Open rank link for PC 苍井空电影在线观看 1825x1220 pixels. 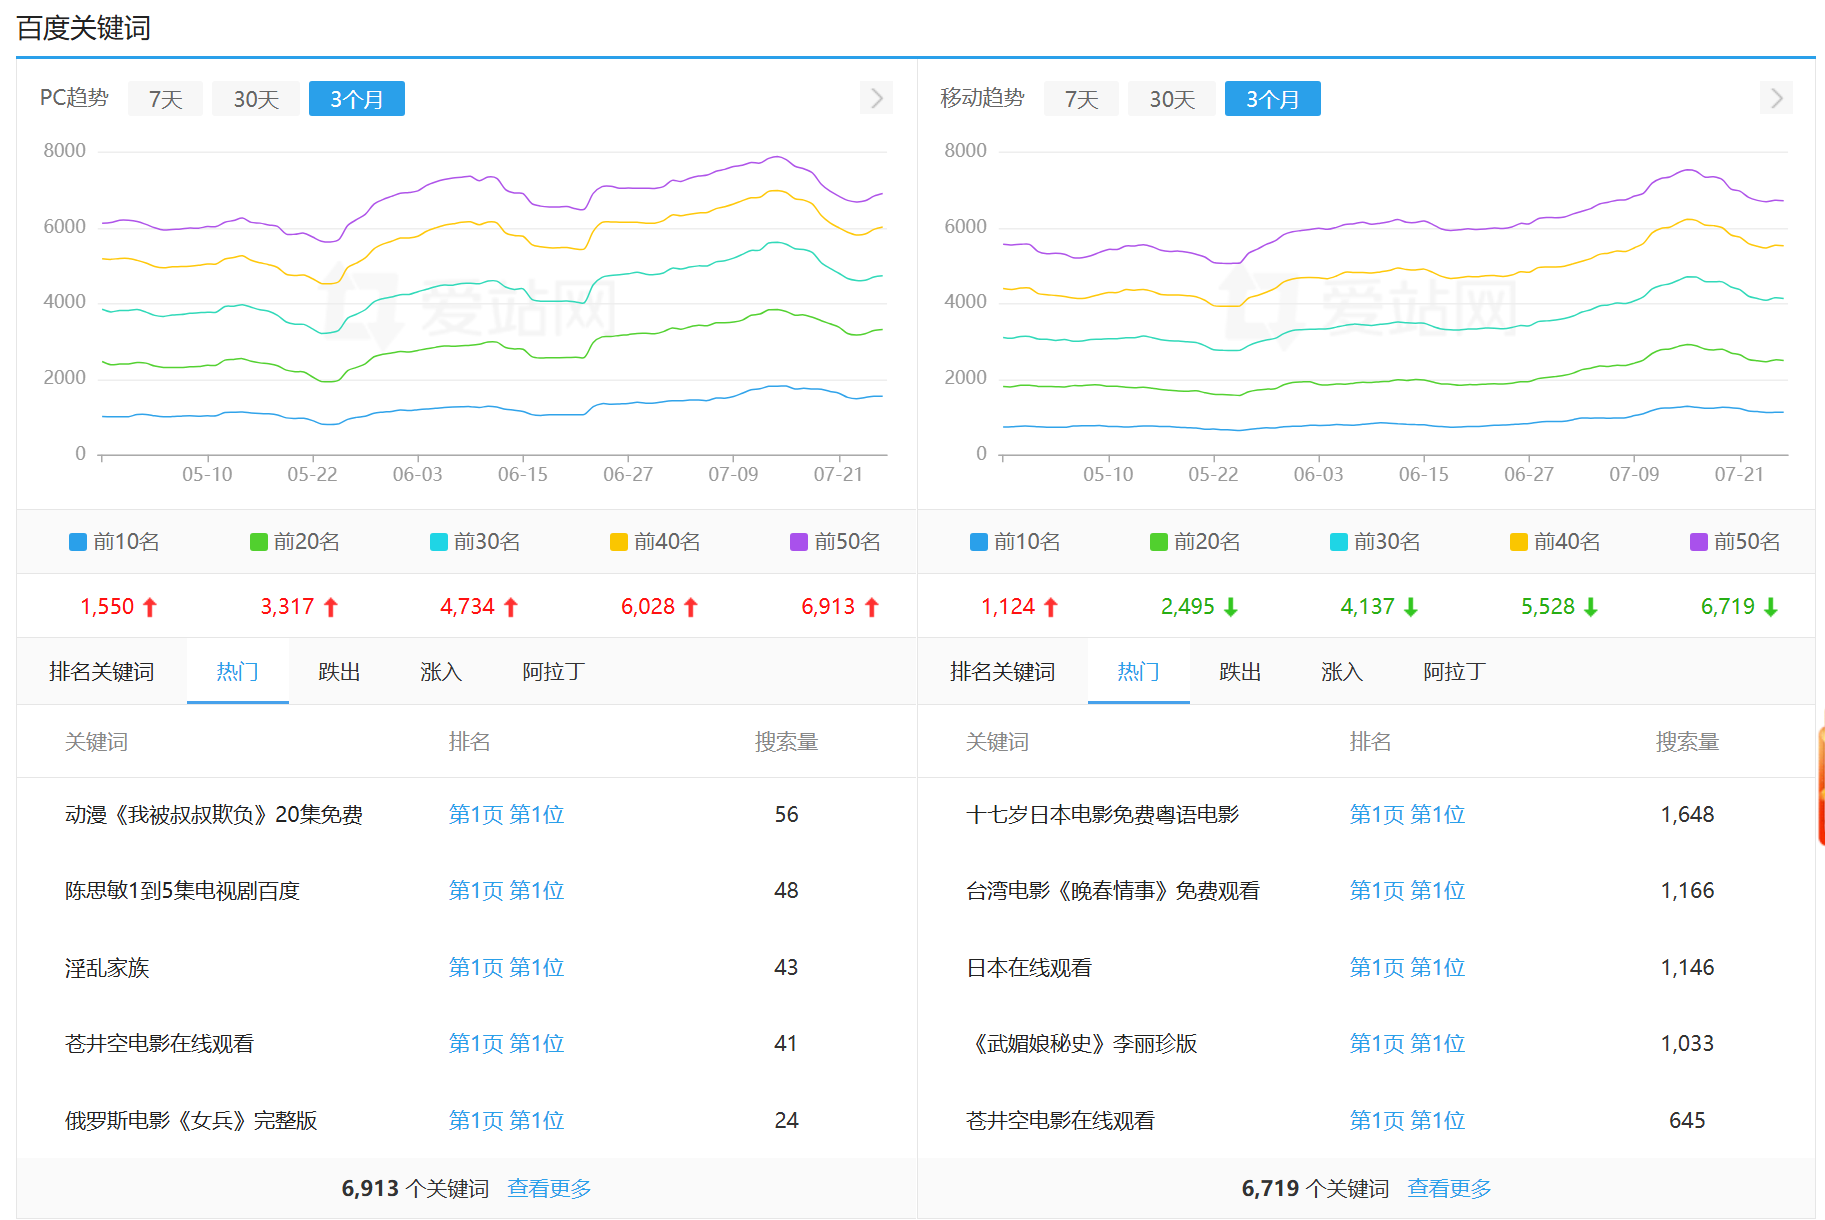point(506,1044)
